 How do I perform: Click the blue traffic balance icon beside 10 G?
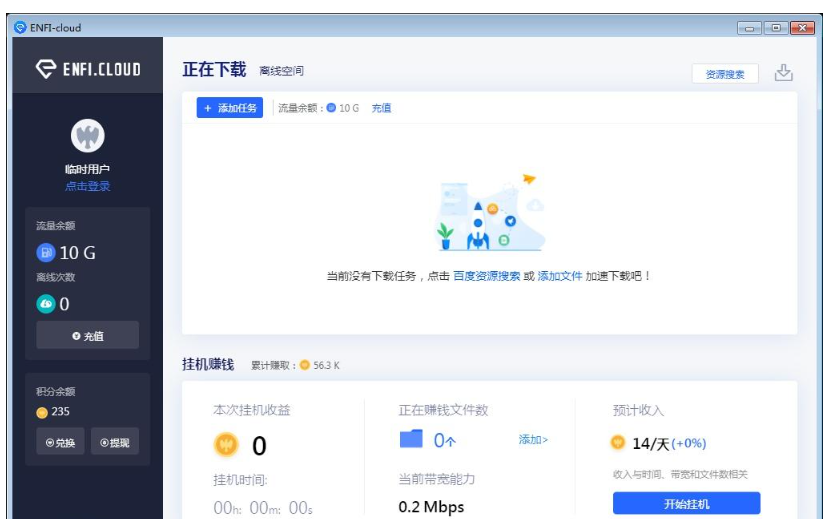coord(46,253)
